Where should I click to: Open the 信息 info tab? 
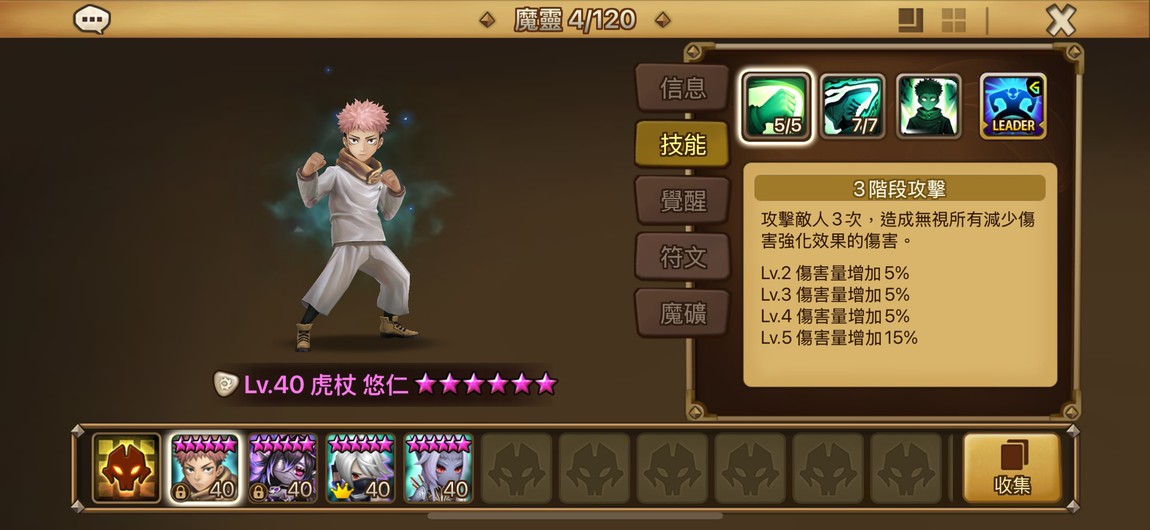pyautogui.click(x=682, y=88)
